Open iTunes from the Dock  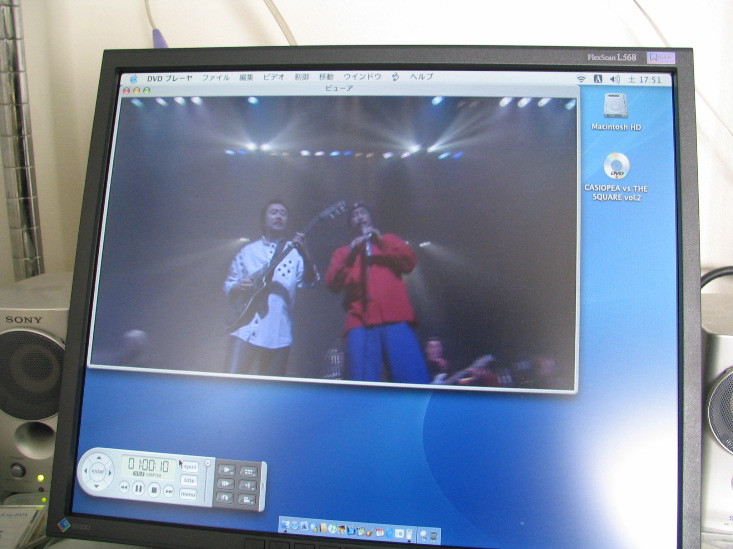pyautogui.click(x=332, y=528)
